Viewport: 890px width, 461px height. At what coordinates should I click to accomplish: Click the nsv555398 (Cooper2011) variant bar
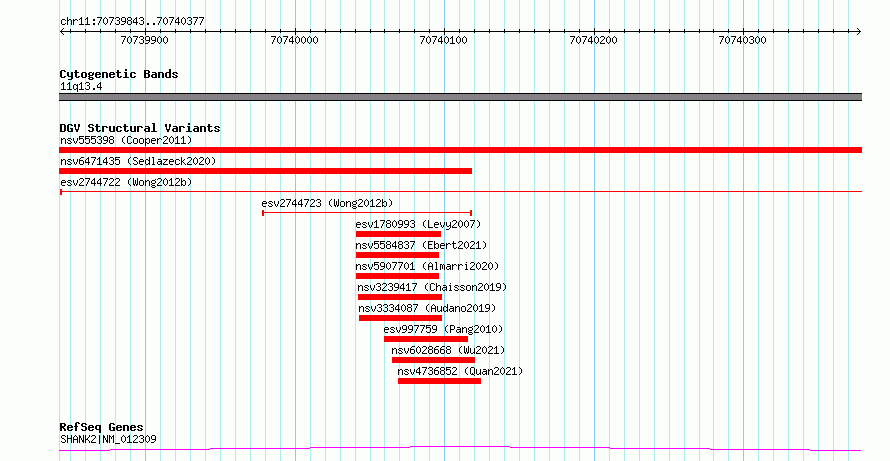tap(460, 150)
